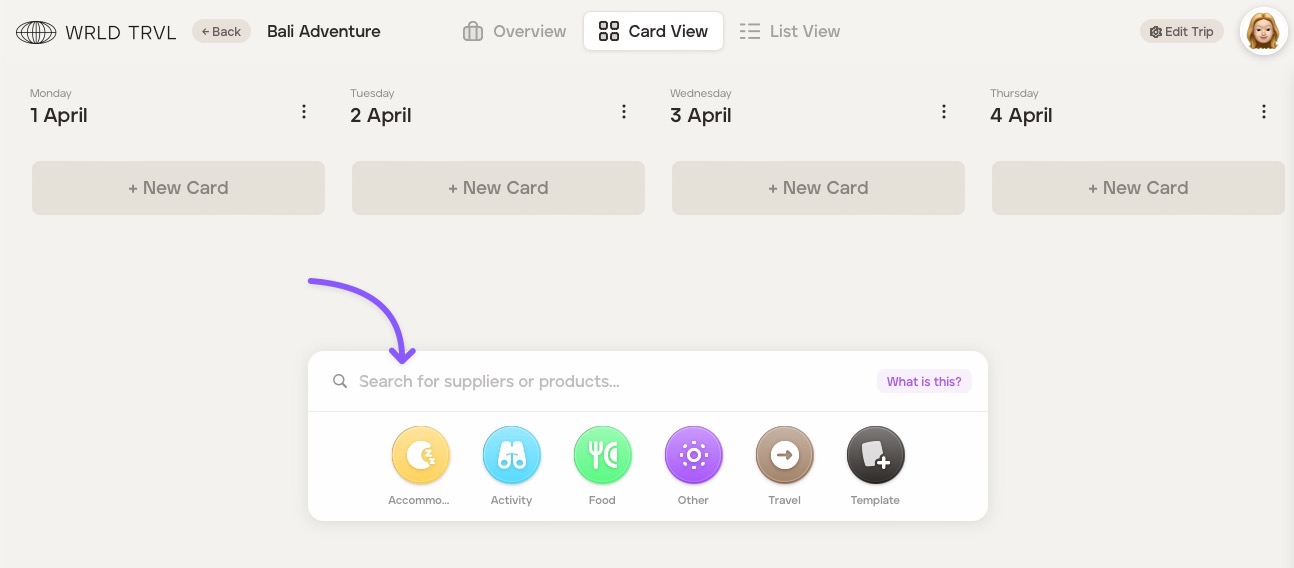
Task: Choose the Travel arrow icon
Action: (x=784, y=456)
